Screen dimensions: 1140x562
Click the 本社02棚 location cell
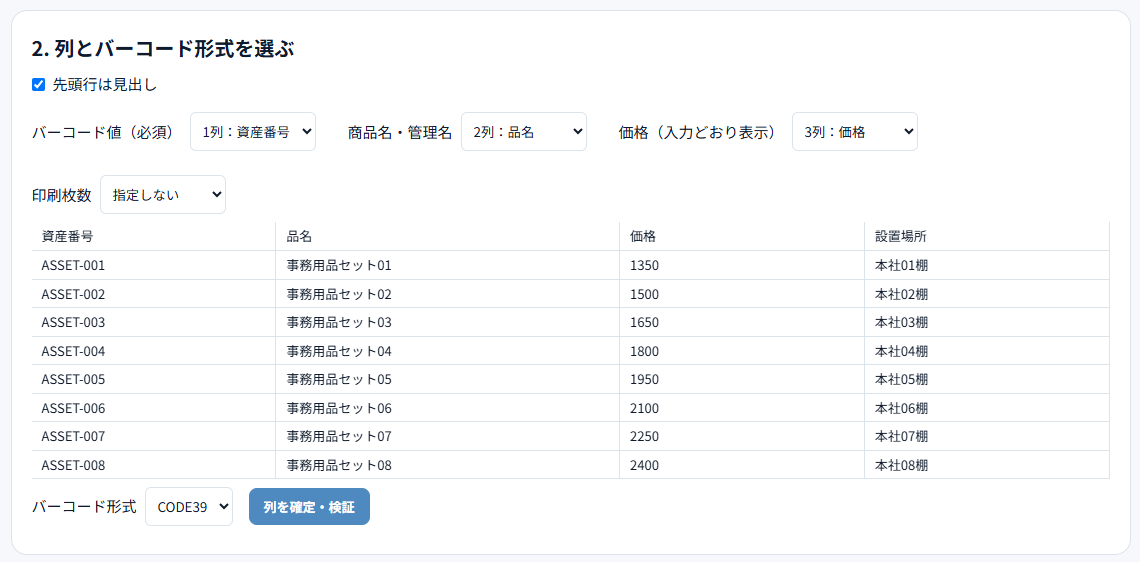[987, 294]
